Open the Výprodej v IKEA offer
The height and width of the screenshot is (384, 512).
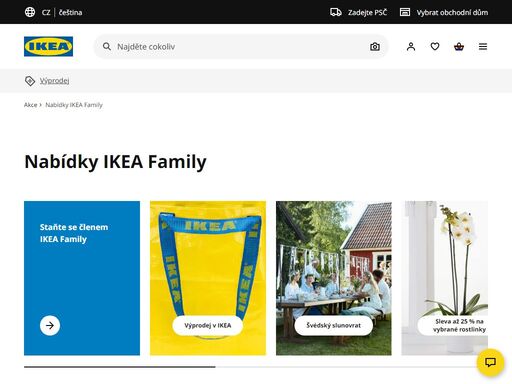(x=208, y=325)
